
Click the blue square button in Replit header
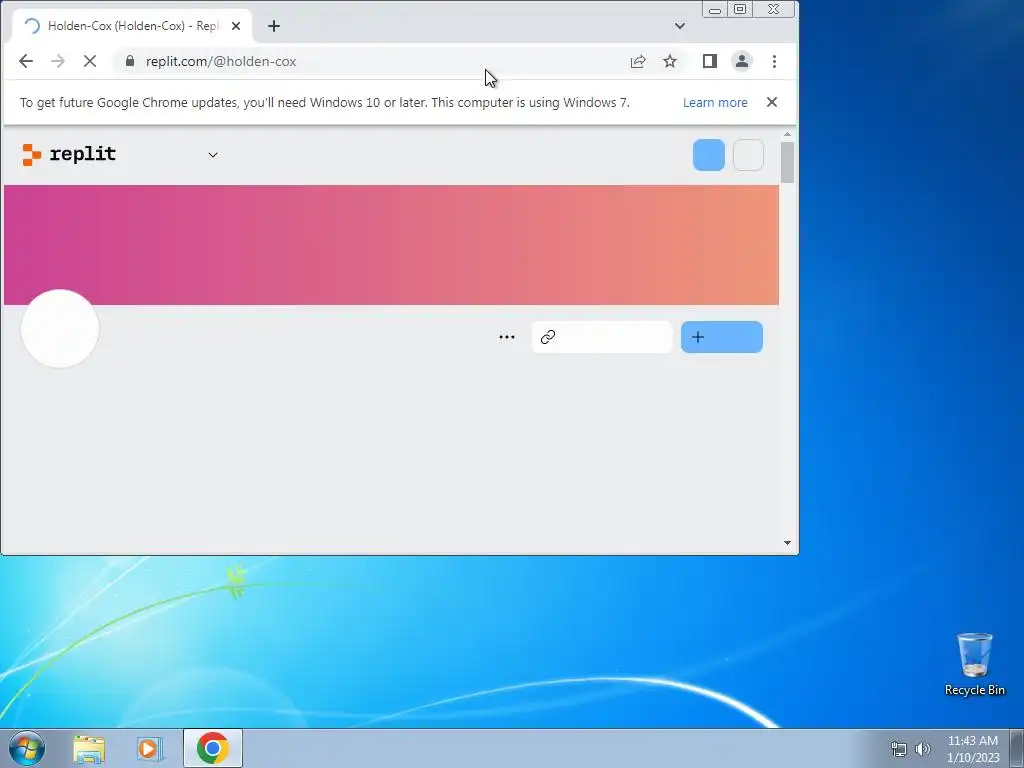pos(709,155)
